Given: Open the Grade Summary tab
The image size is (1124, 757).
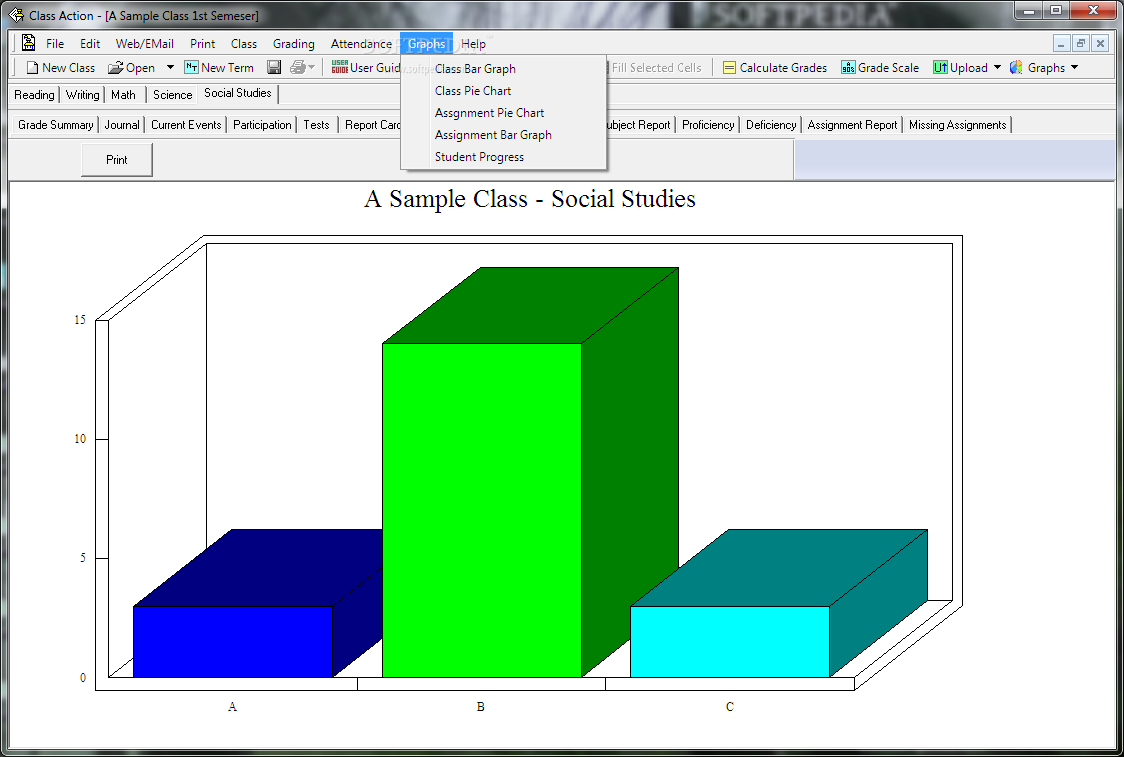Looking at the screenshot, I should [x=55, y=125].
